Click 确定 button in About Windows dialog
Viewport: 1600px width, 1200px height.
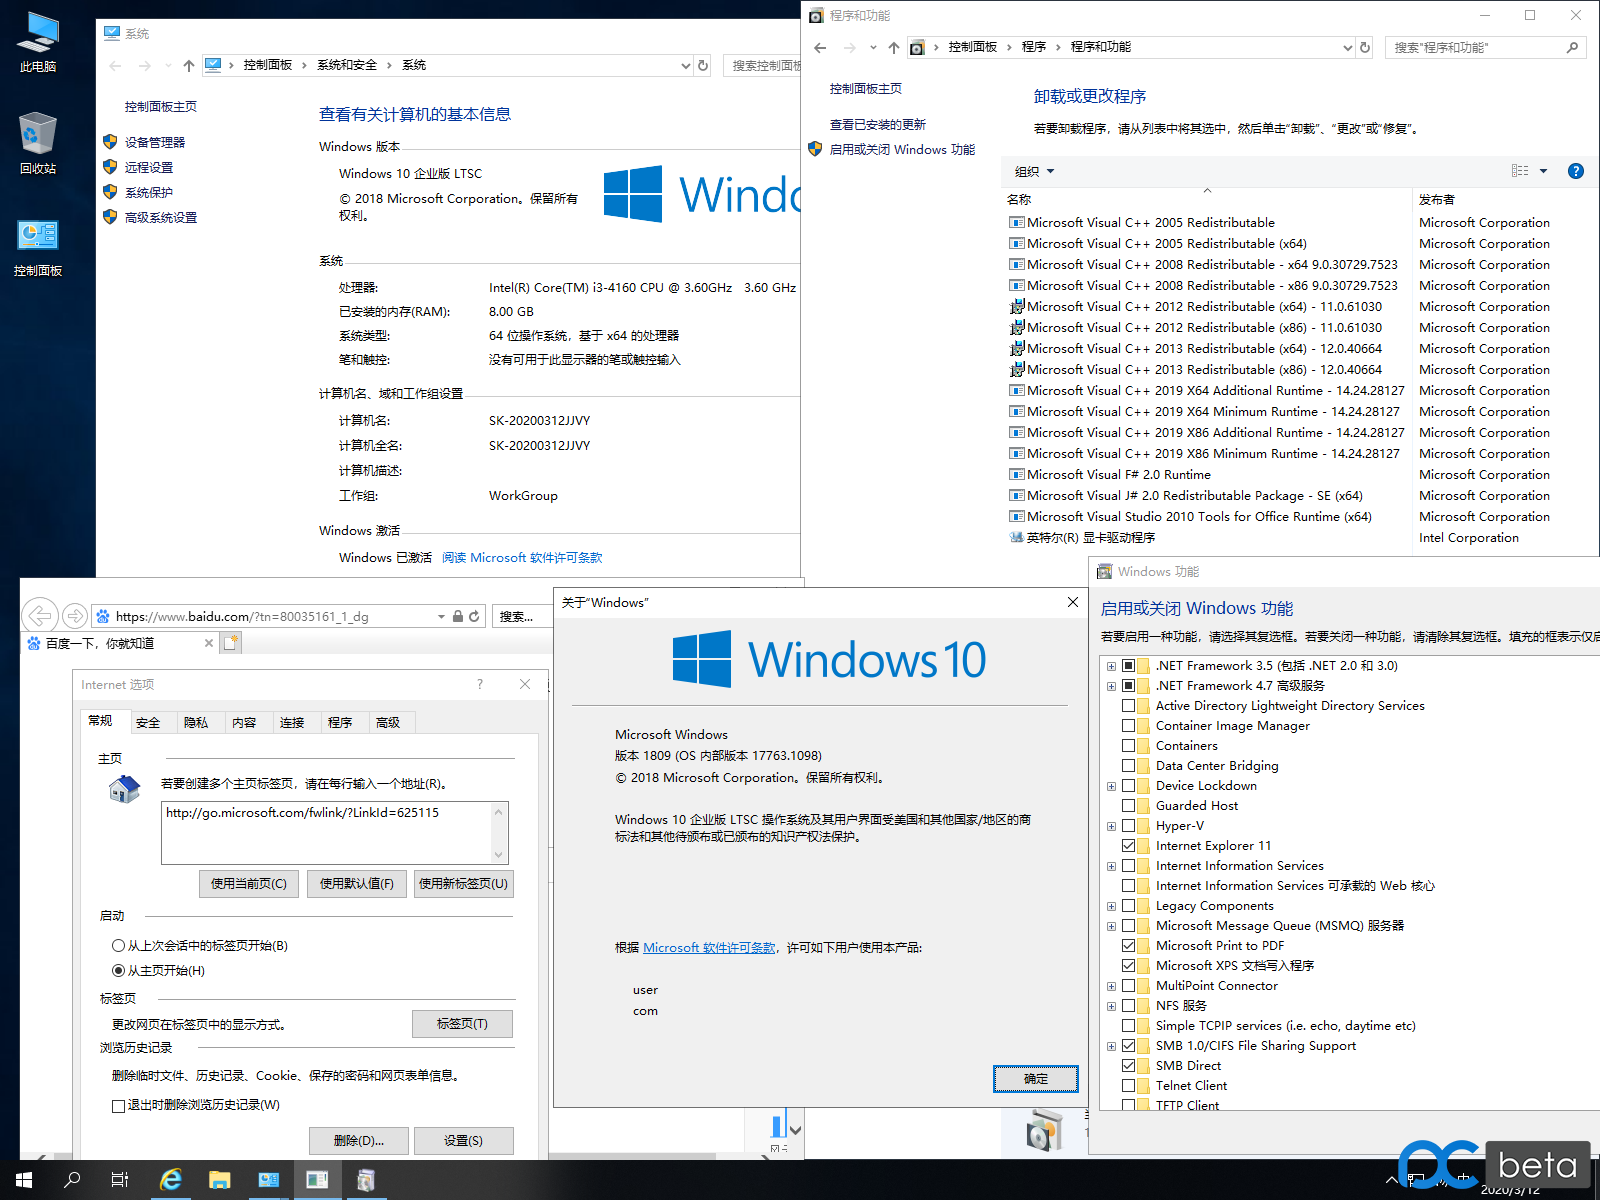1036,1079
